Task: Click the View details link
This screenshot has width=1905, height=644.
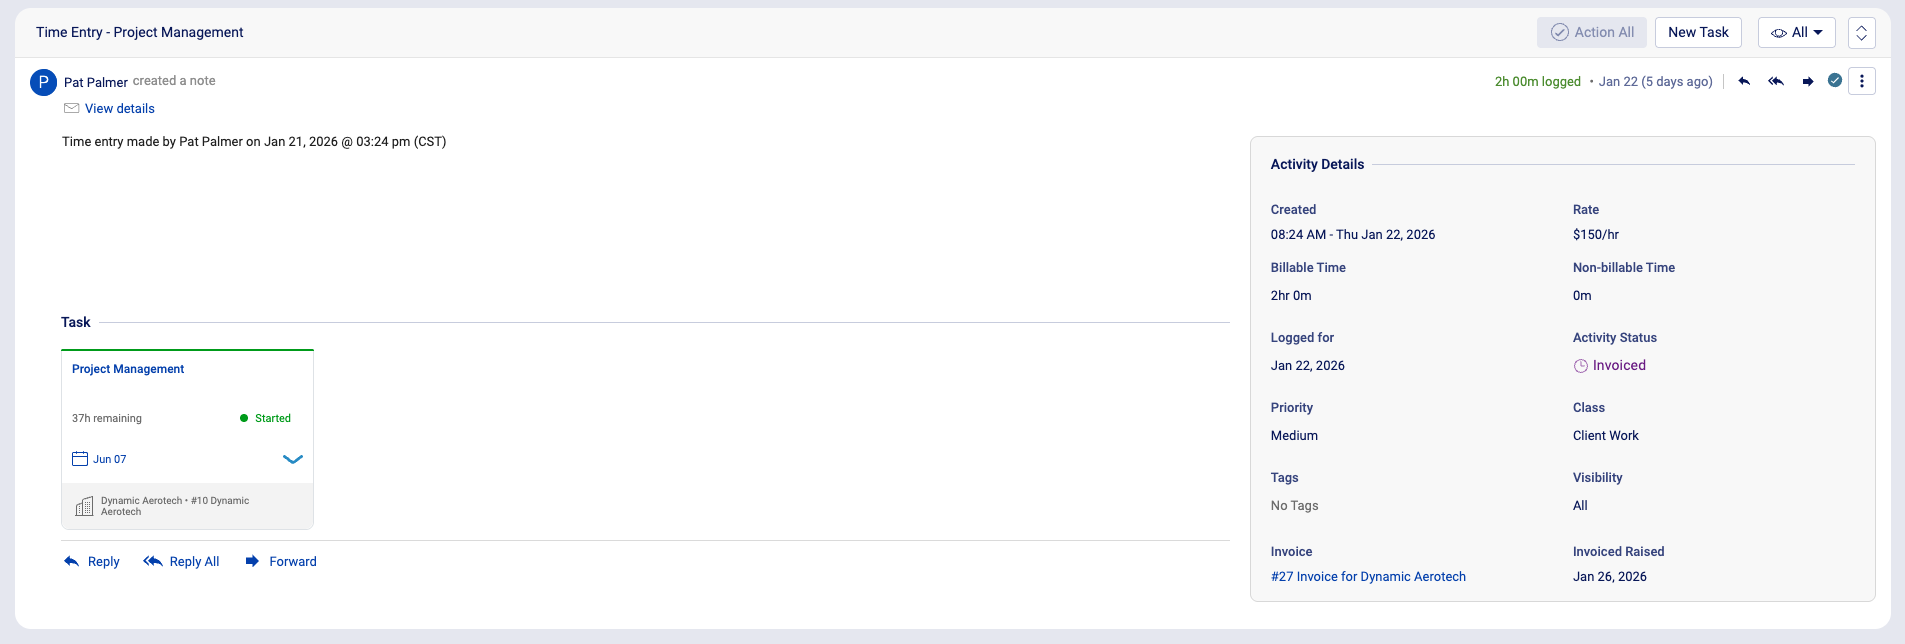Action: [x=120, y=109]
